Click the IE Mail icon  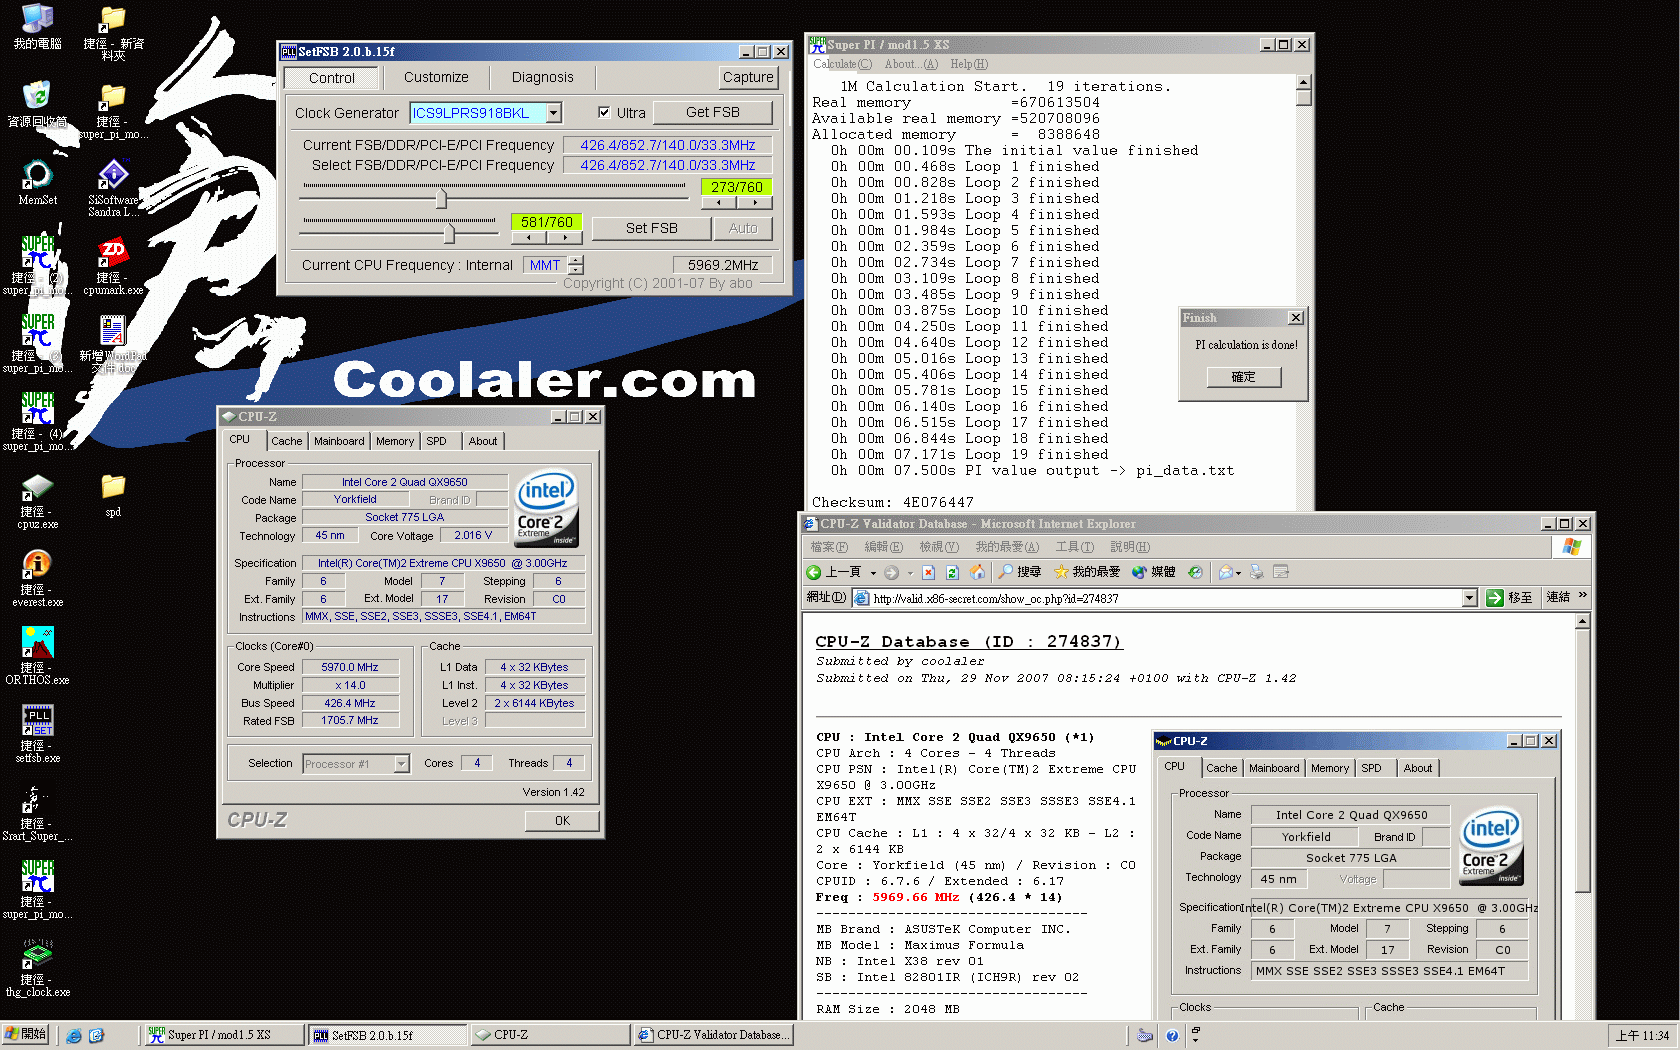tap(1225, 572)
